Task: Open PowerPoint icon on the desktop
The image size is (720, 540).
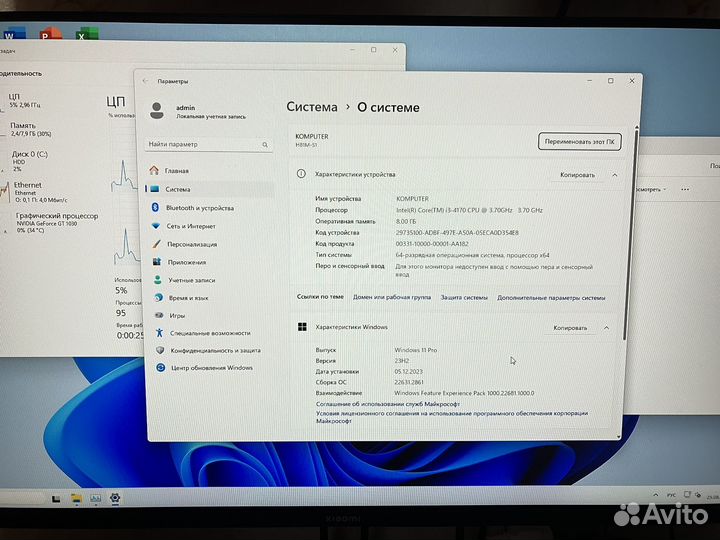Action: coord(51,33)
